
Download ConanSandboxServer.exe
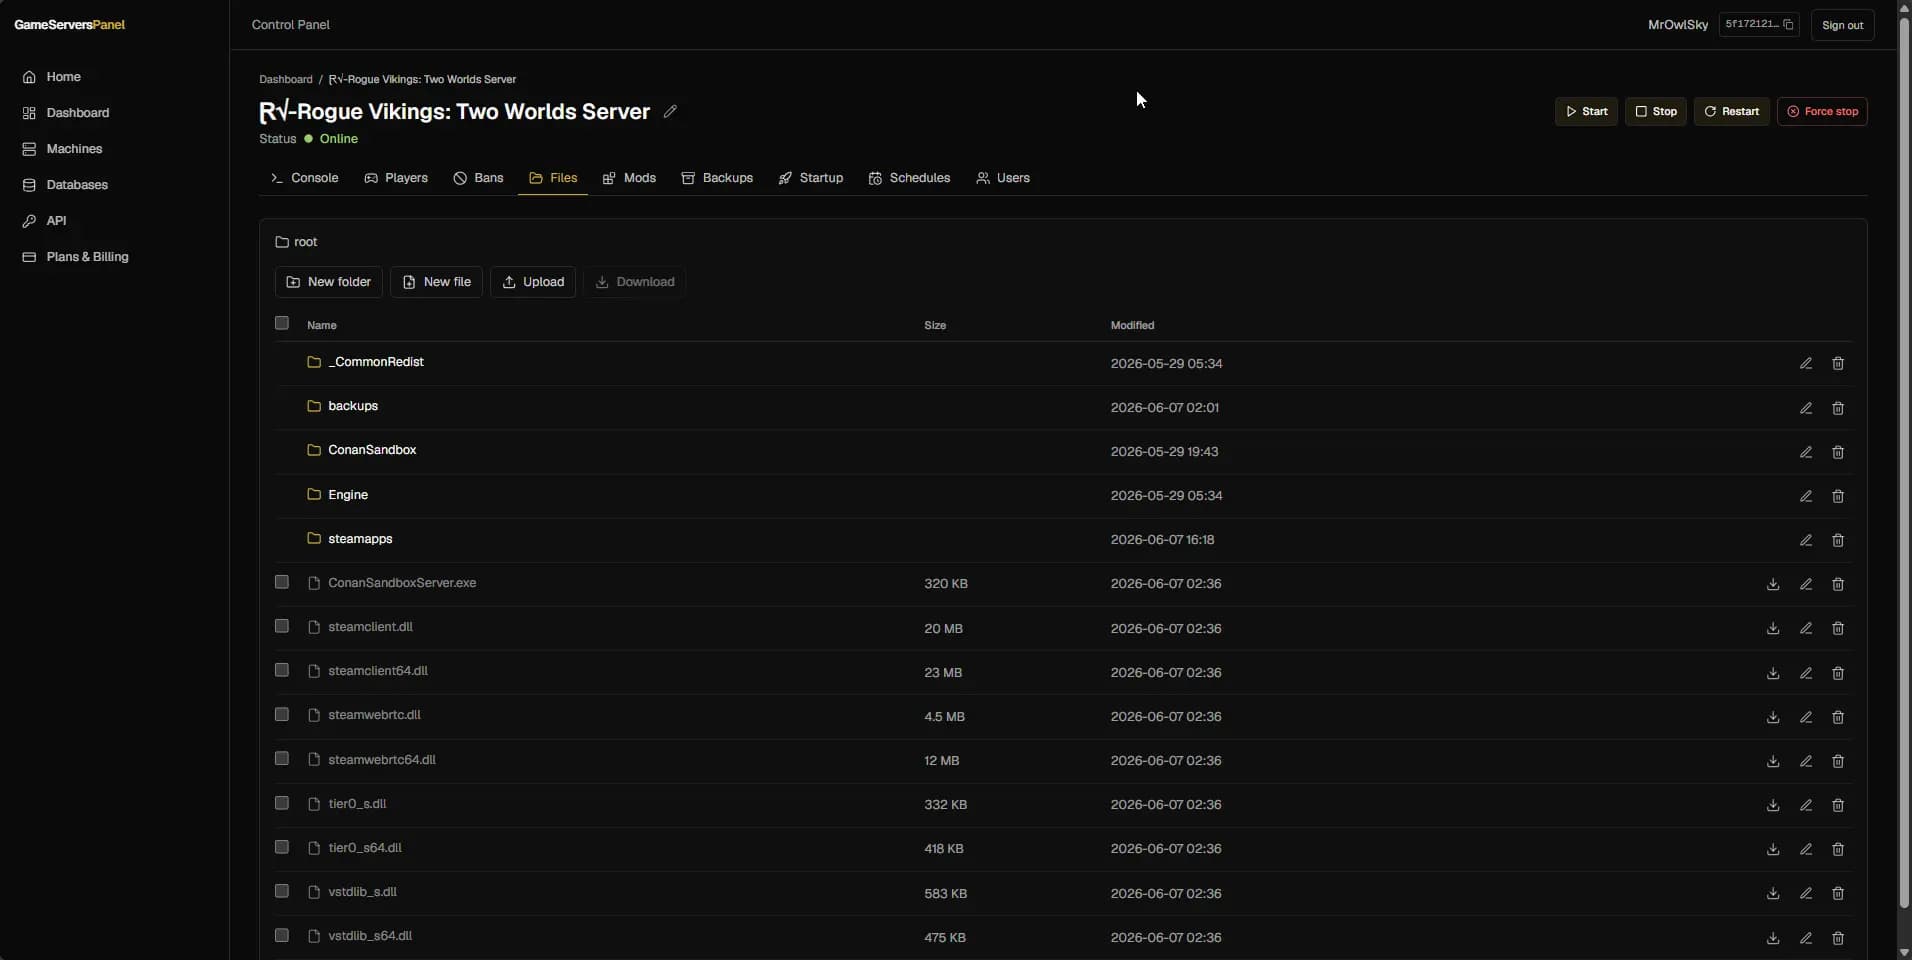1773,584
